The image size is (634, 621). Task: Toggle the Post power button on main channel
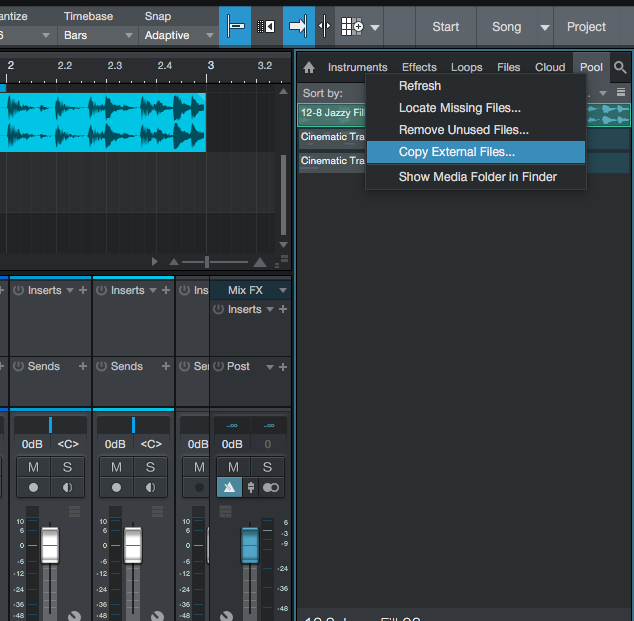tap(217, 366)
